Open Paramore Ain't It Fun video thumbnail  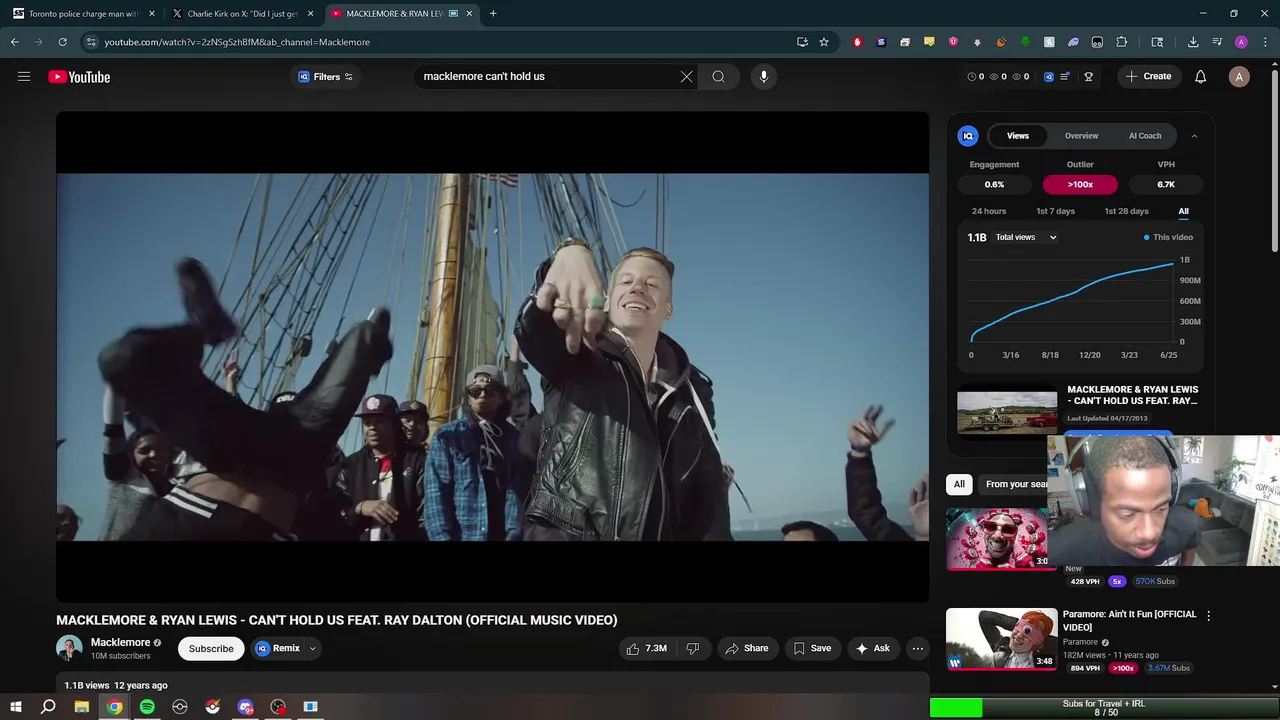[1001, 639]
